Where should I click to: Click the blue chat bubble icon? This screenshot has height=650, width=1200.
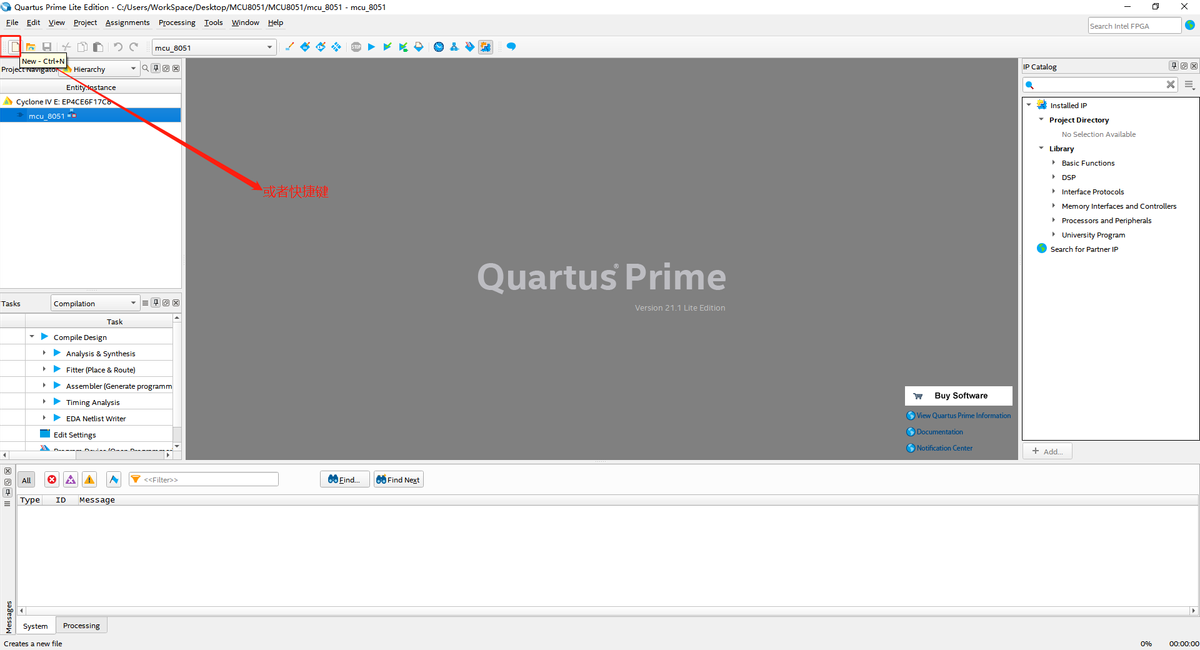pyautogui.click(x=511, y=47)
